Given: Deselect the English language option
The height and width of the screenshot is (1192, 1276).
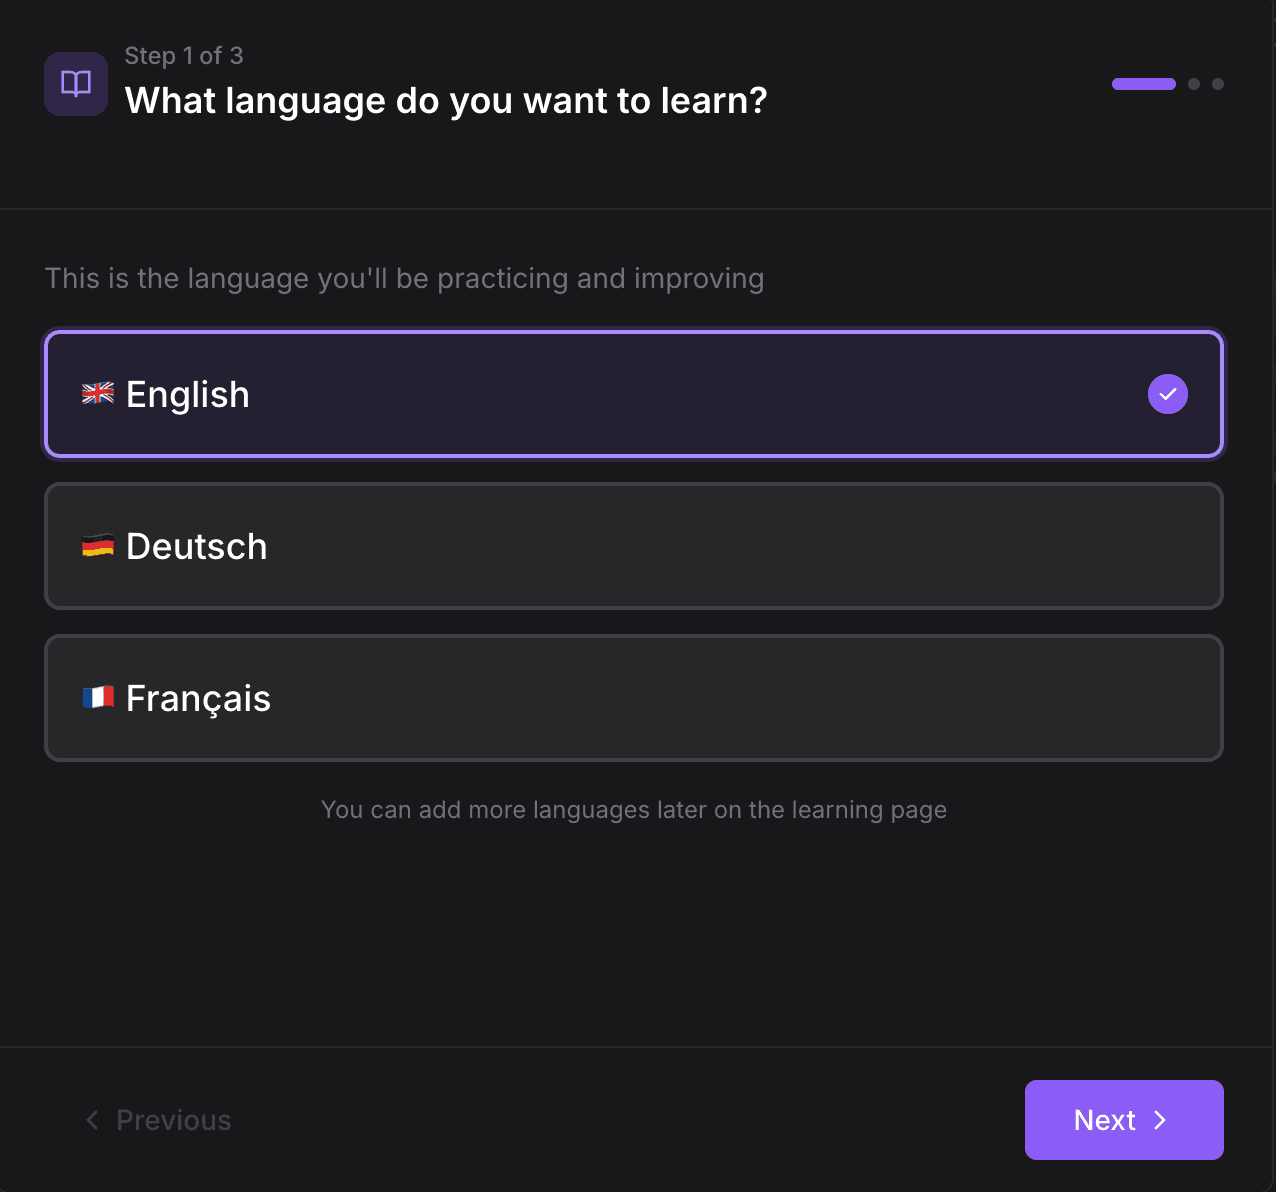Looking at the screenshot, I should 633,394.
